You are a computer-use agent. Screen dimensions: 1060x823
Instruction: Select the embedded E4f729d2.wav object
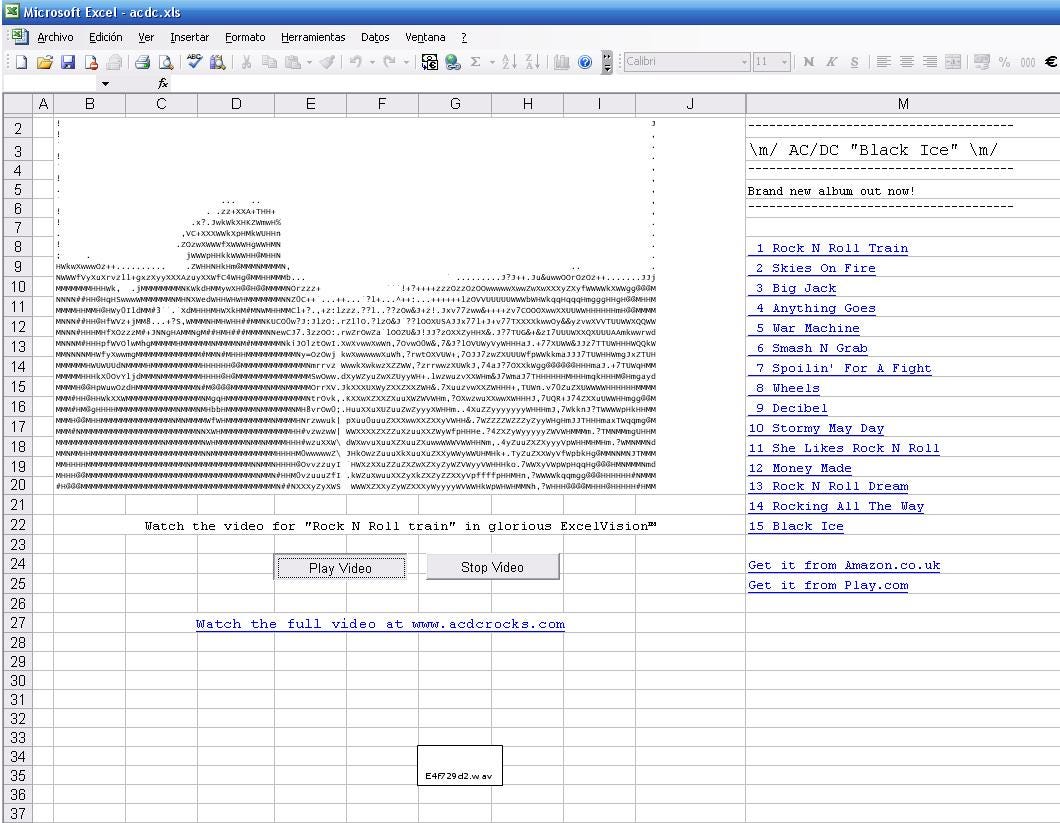tap(460, 766)
